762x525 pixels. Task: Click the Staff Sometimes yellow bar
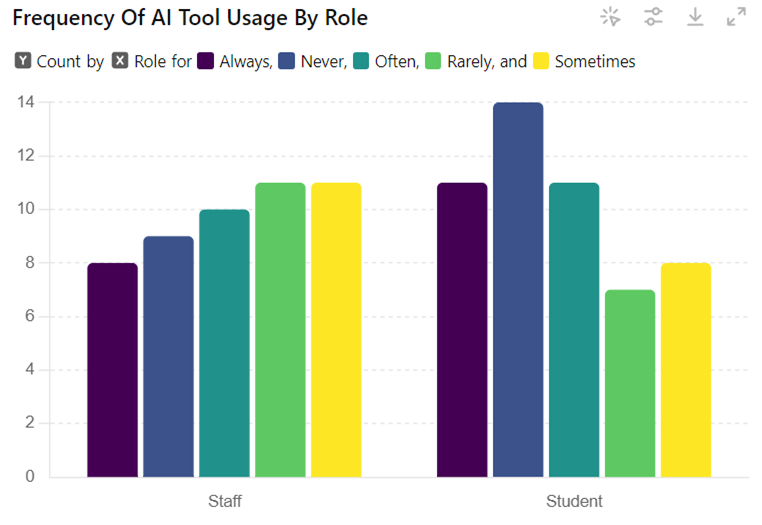click(336, 330)
